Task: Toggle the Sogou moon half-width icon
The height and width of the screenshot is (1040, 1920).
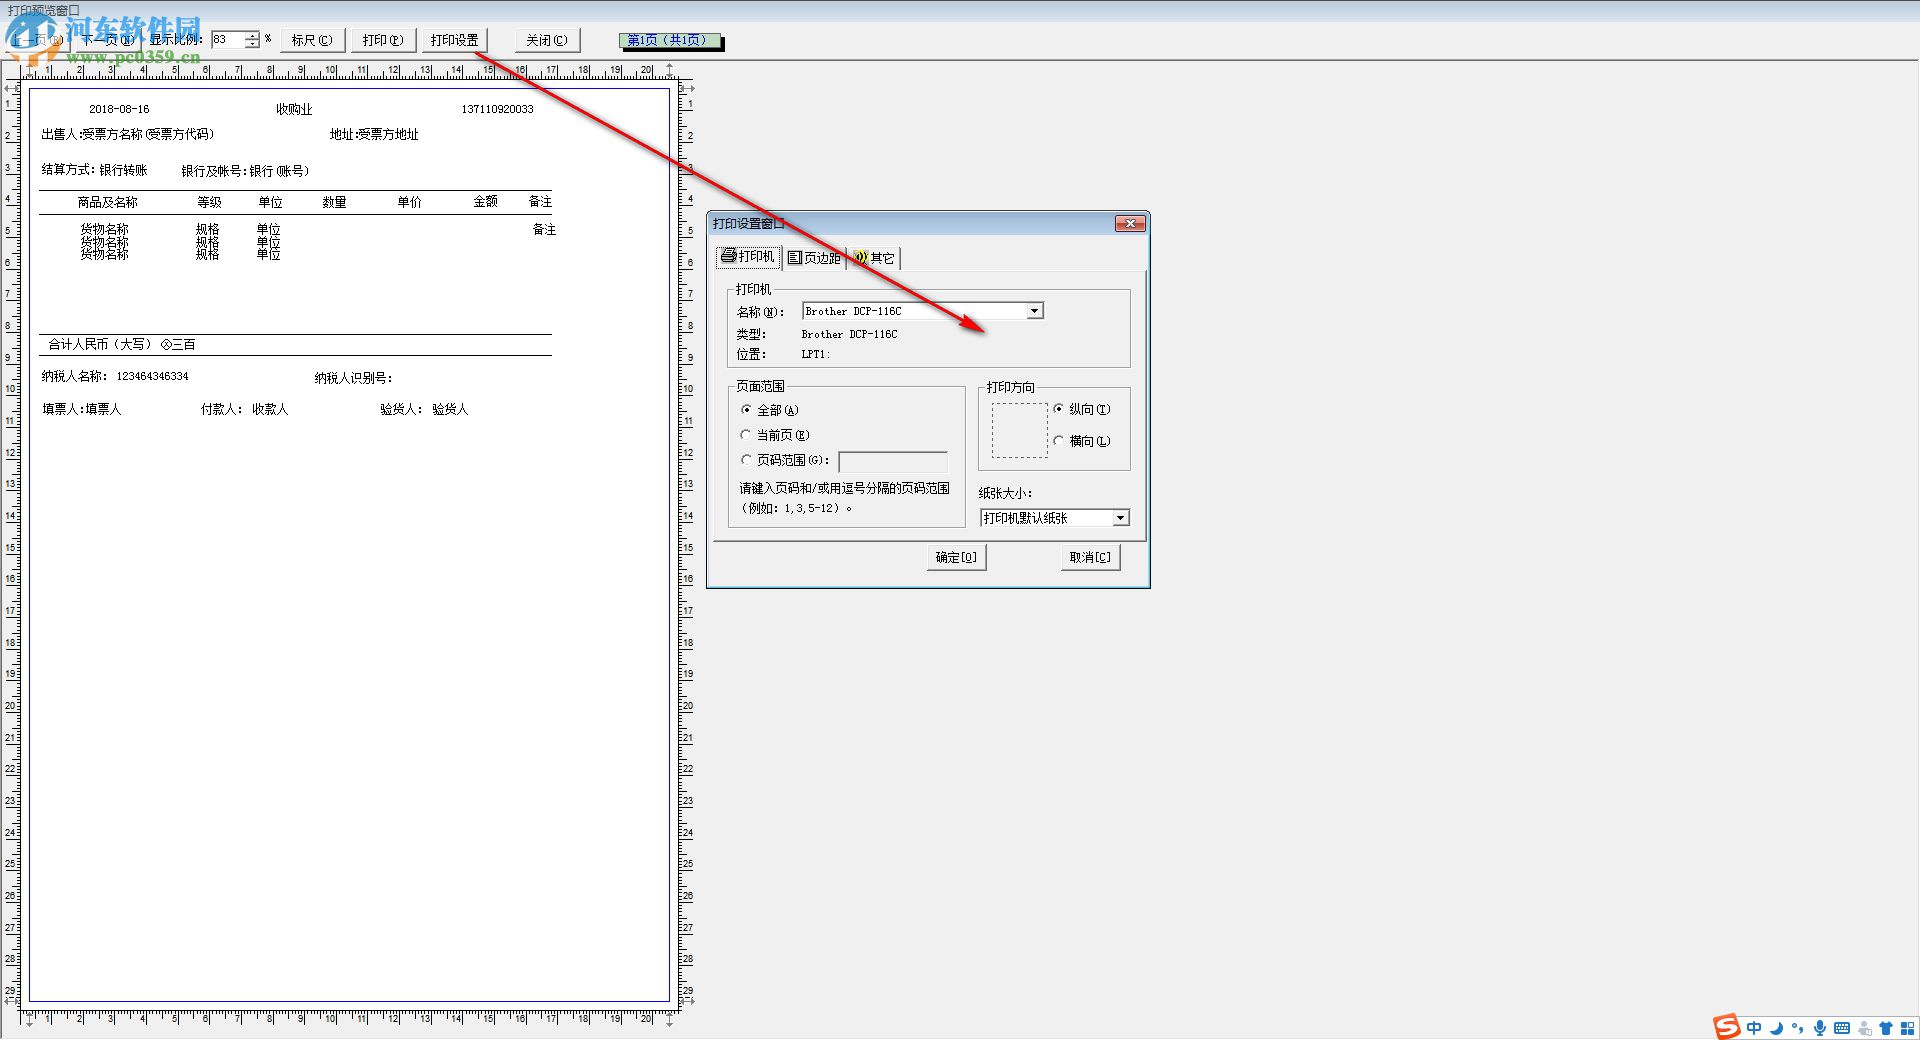Action: click(1776, 1028)
